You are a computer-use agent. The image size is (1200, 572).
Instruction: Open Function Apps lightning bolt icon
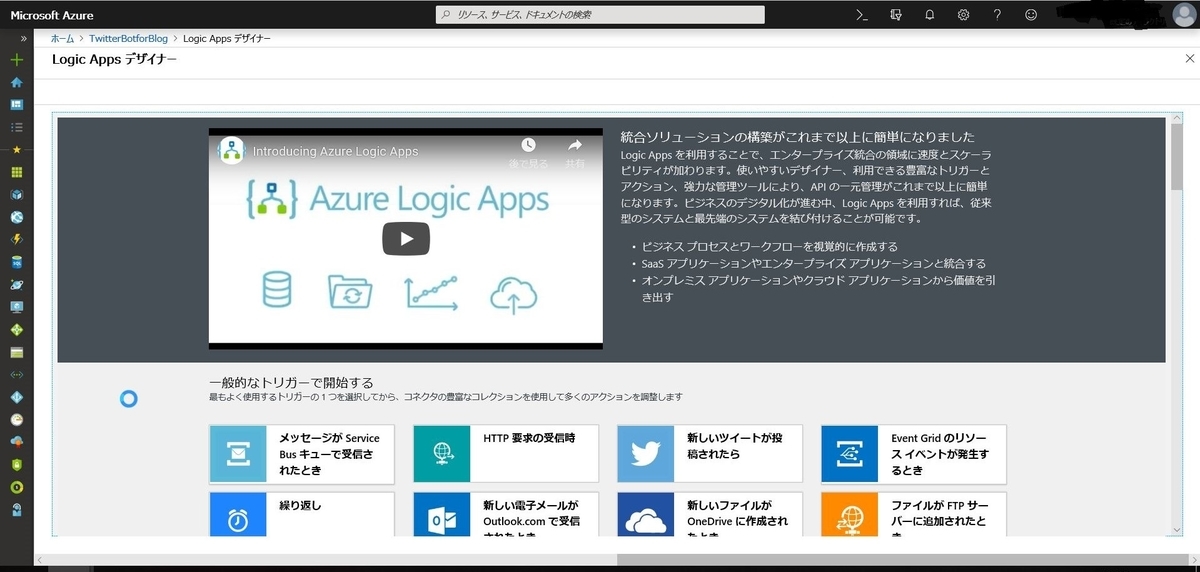tap(16, 239)
